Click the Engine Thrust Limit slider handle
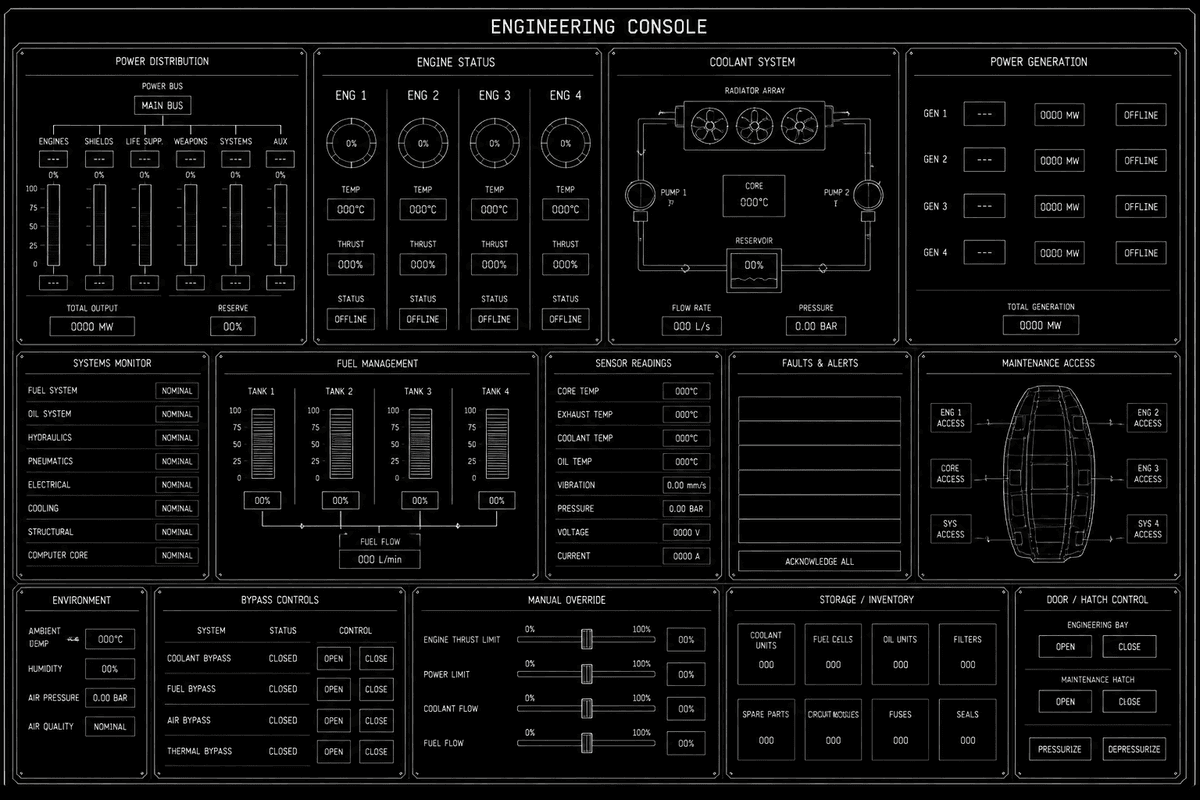The image size is (1200, 800). tap(587, 639)
